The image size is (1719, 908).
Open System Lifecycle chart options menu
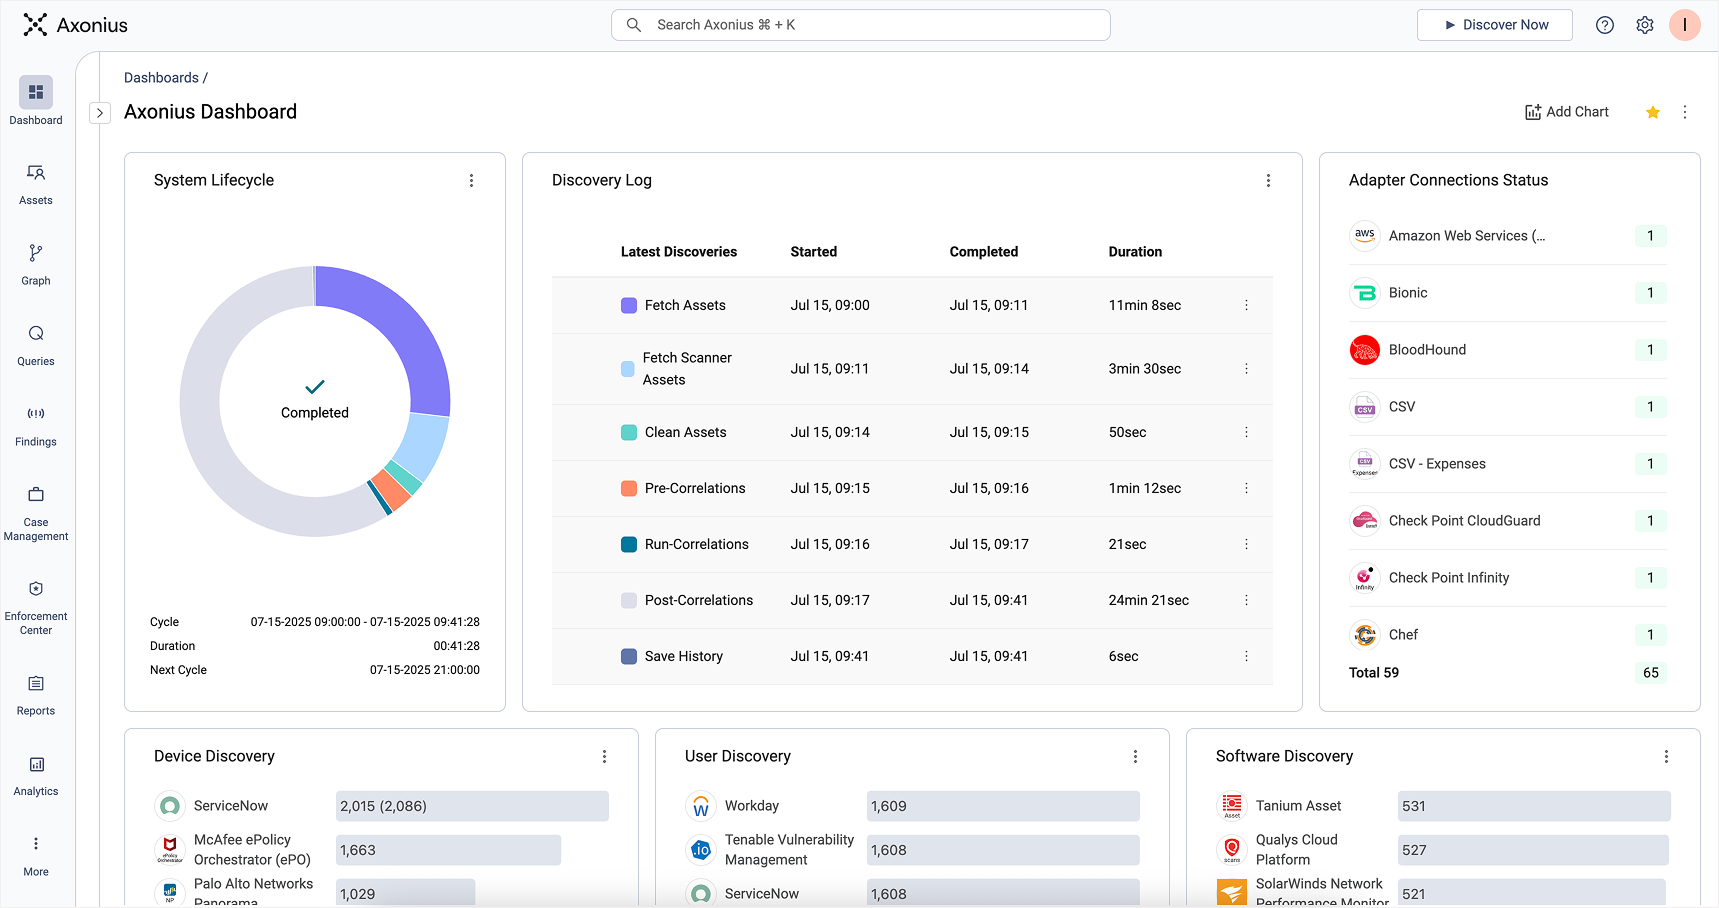(472, 180)
